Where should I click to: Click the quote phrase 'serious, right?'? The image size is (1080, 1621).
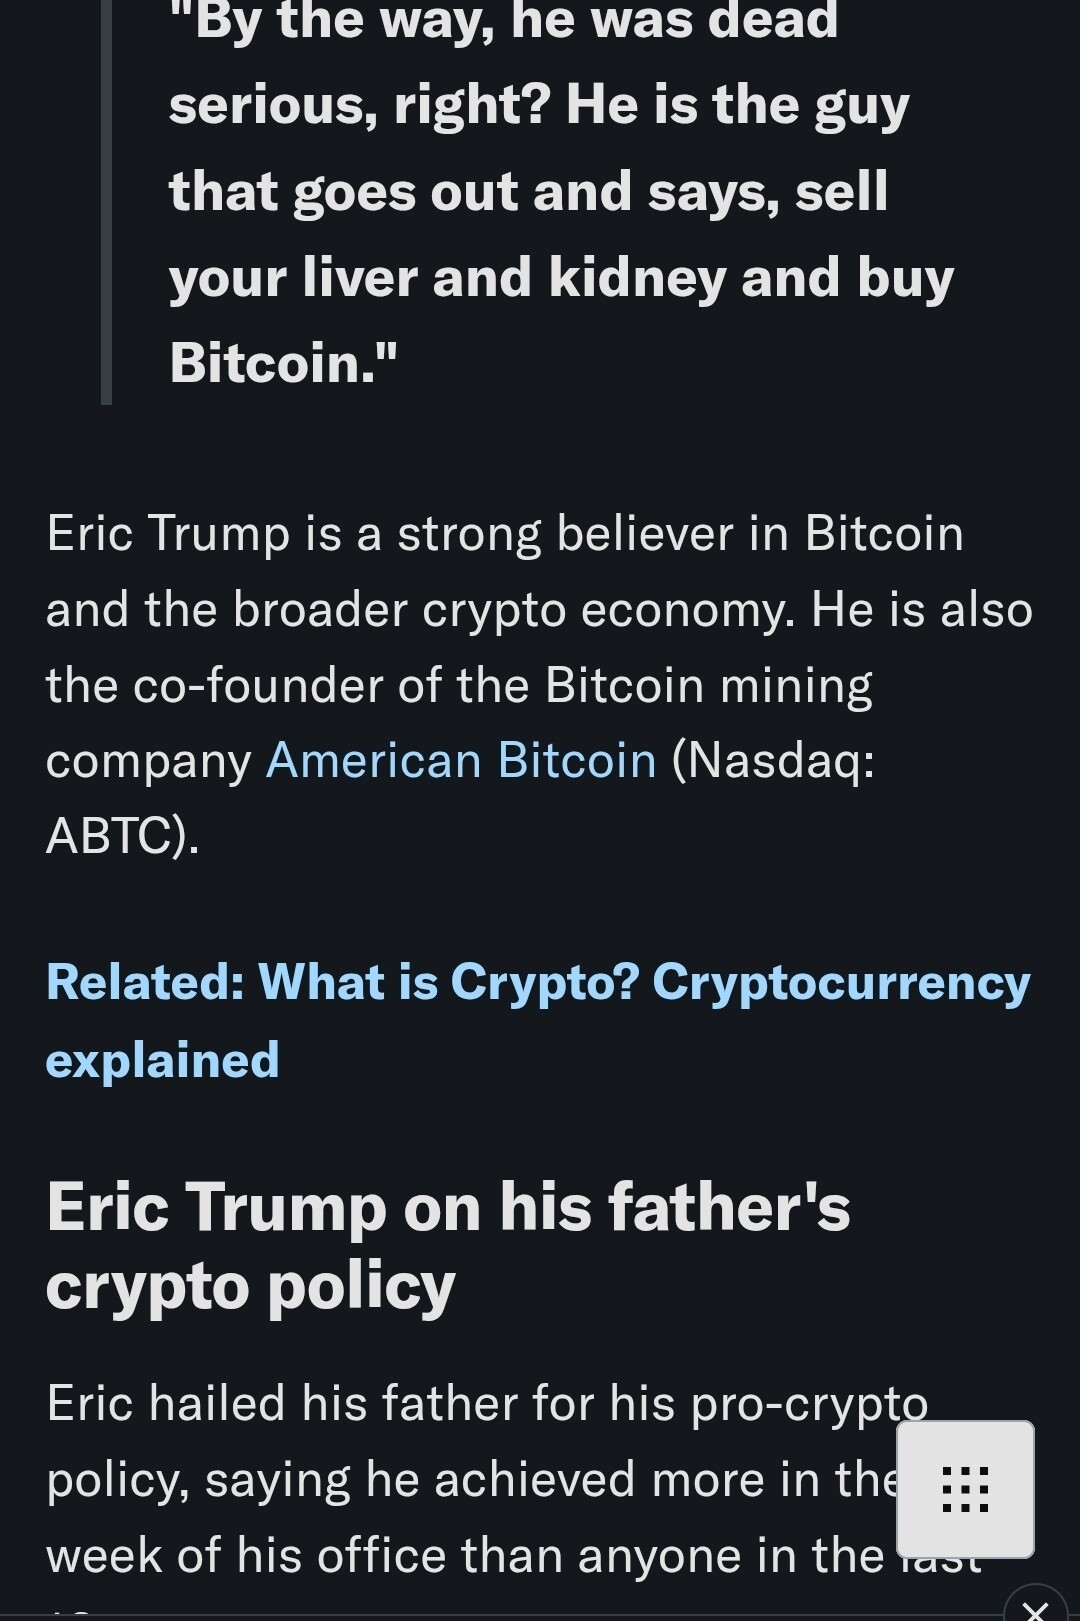pyautogui.click(x=360, y=105)
